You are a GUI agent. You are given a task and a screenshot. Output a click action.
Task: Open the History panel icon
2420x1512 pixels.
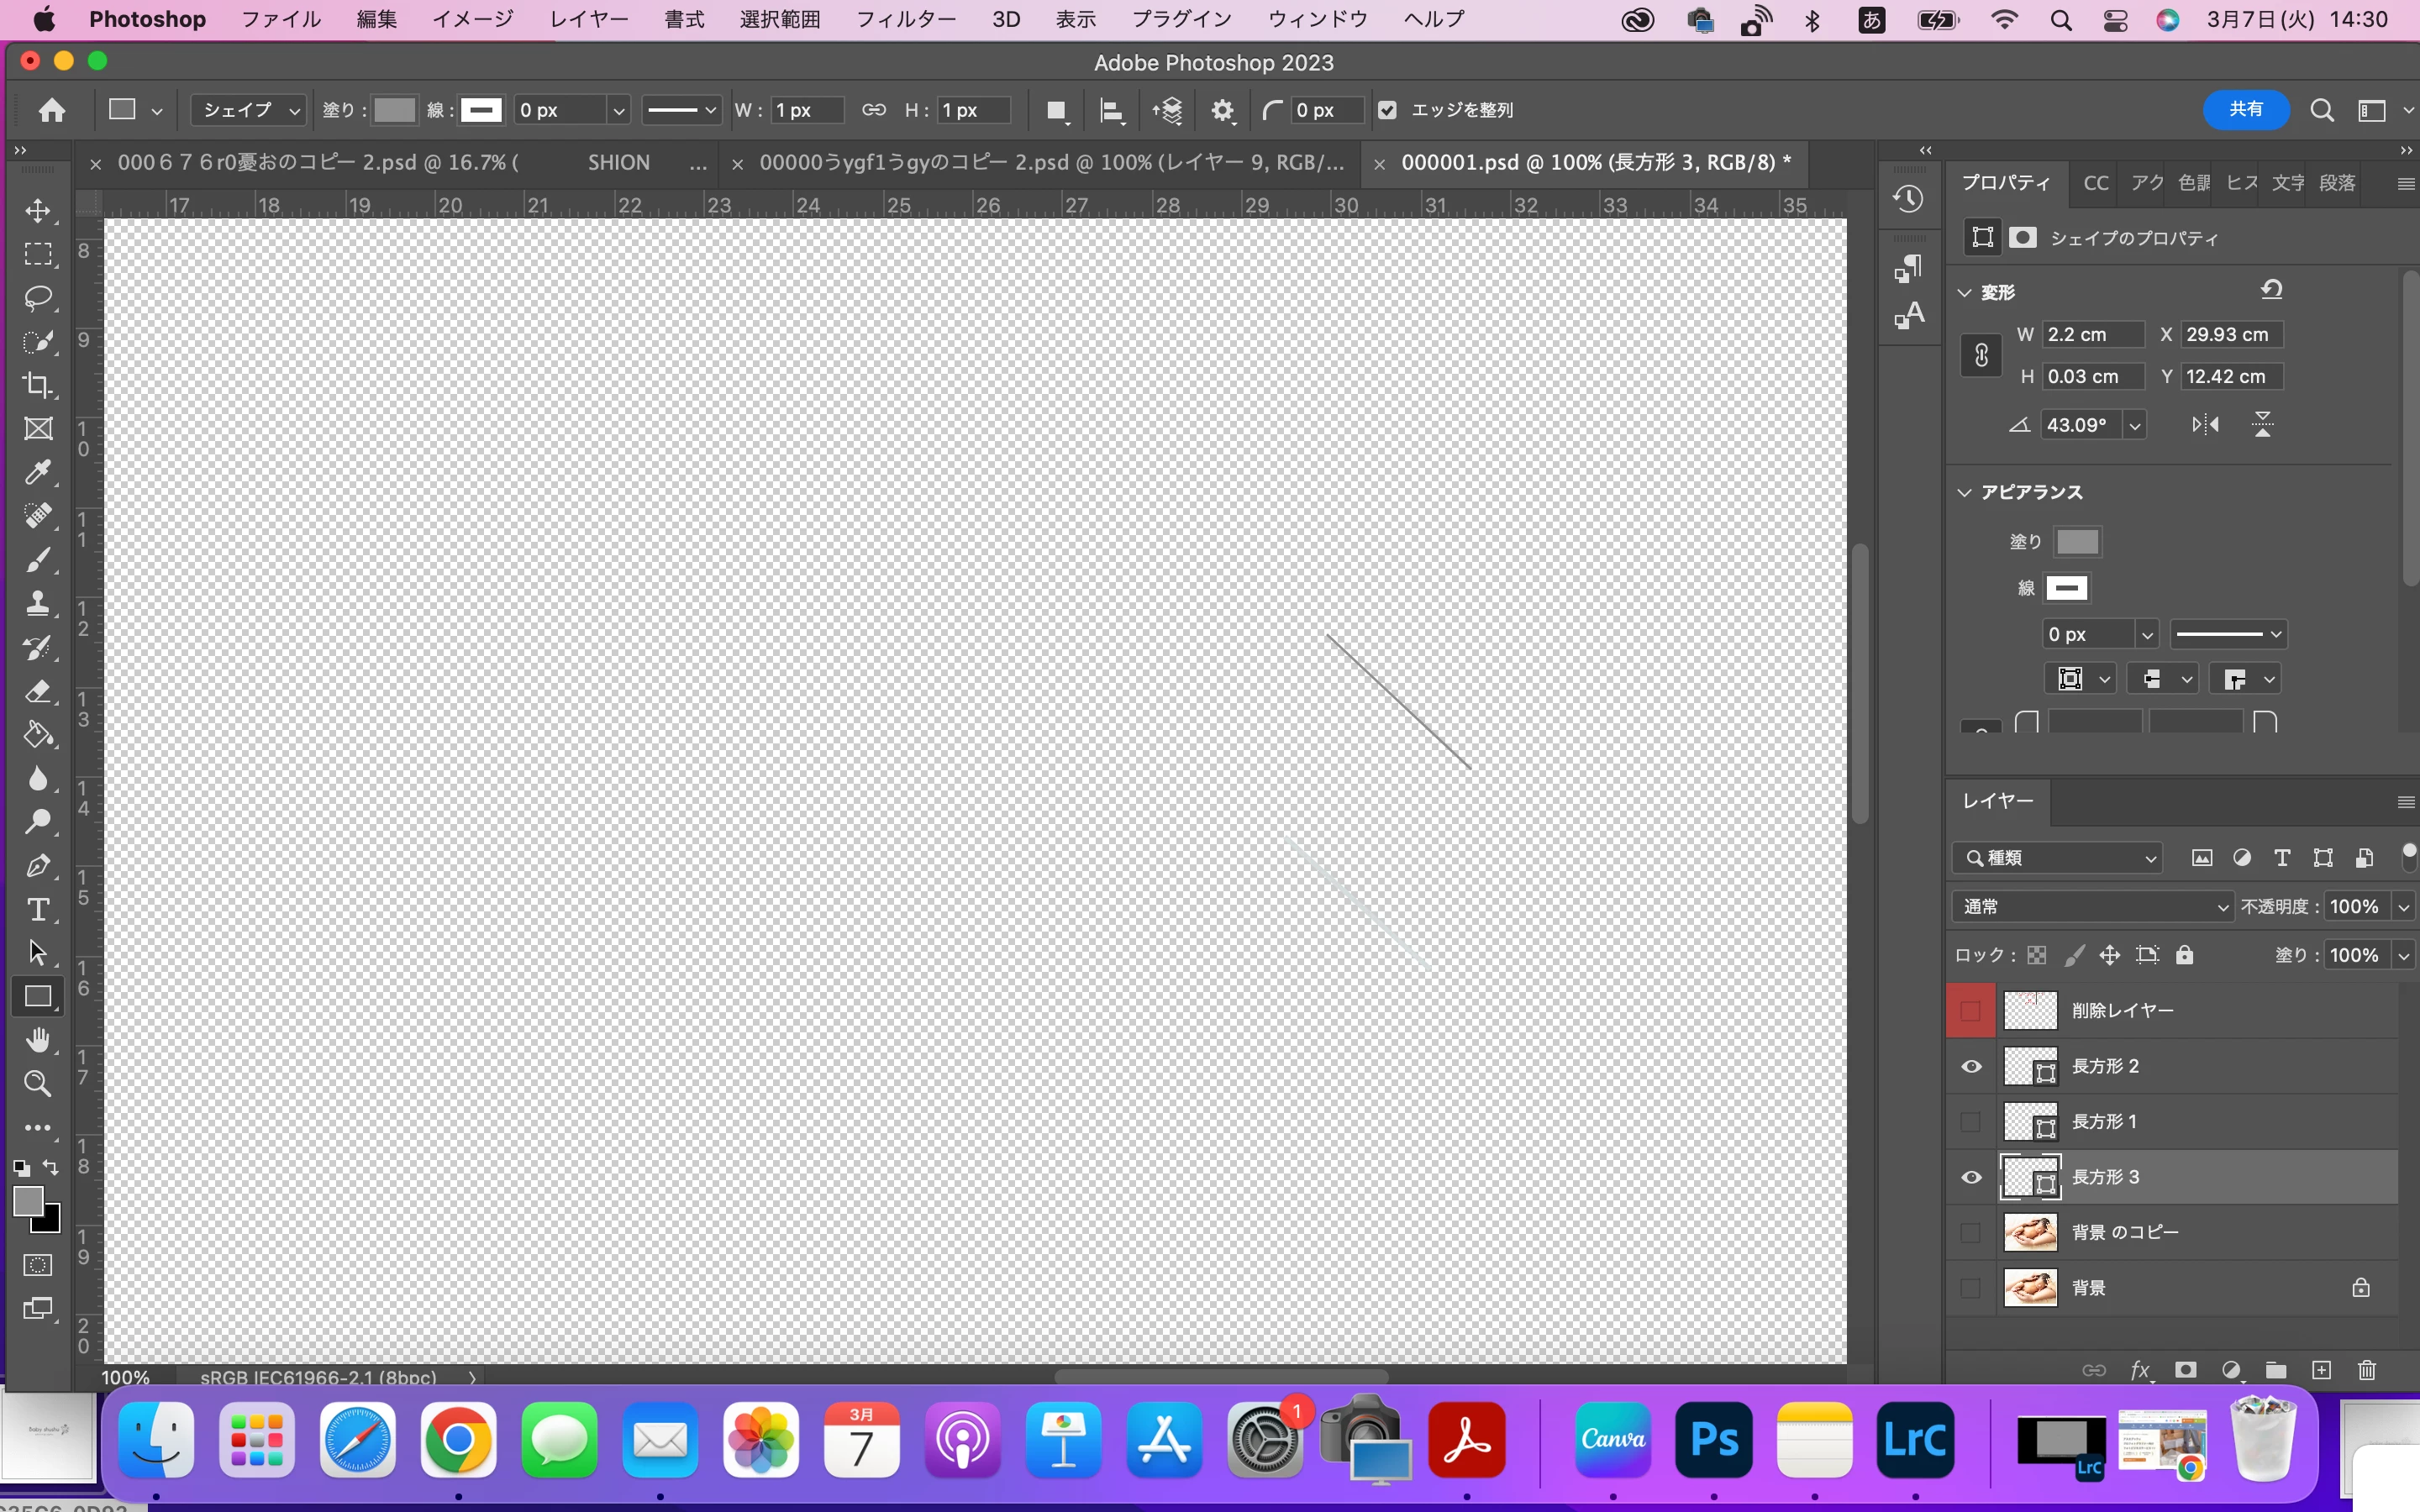coord(1908,199)
